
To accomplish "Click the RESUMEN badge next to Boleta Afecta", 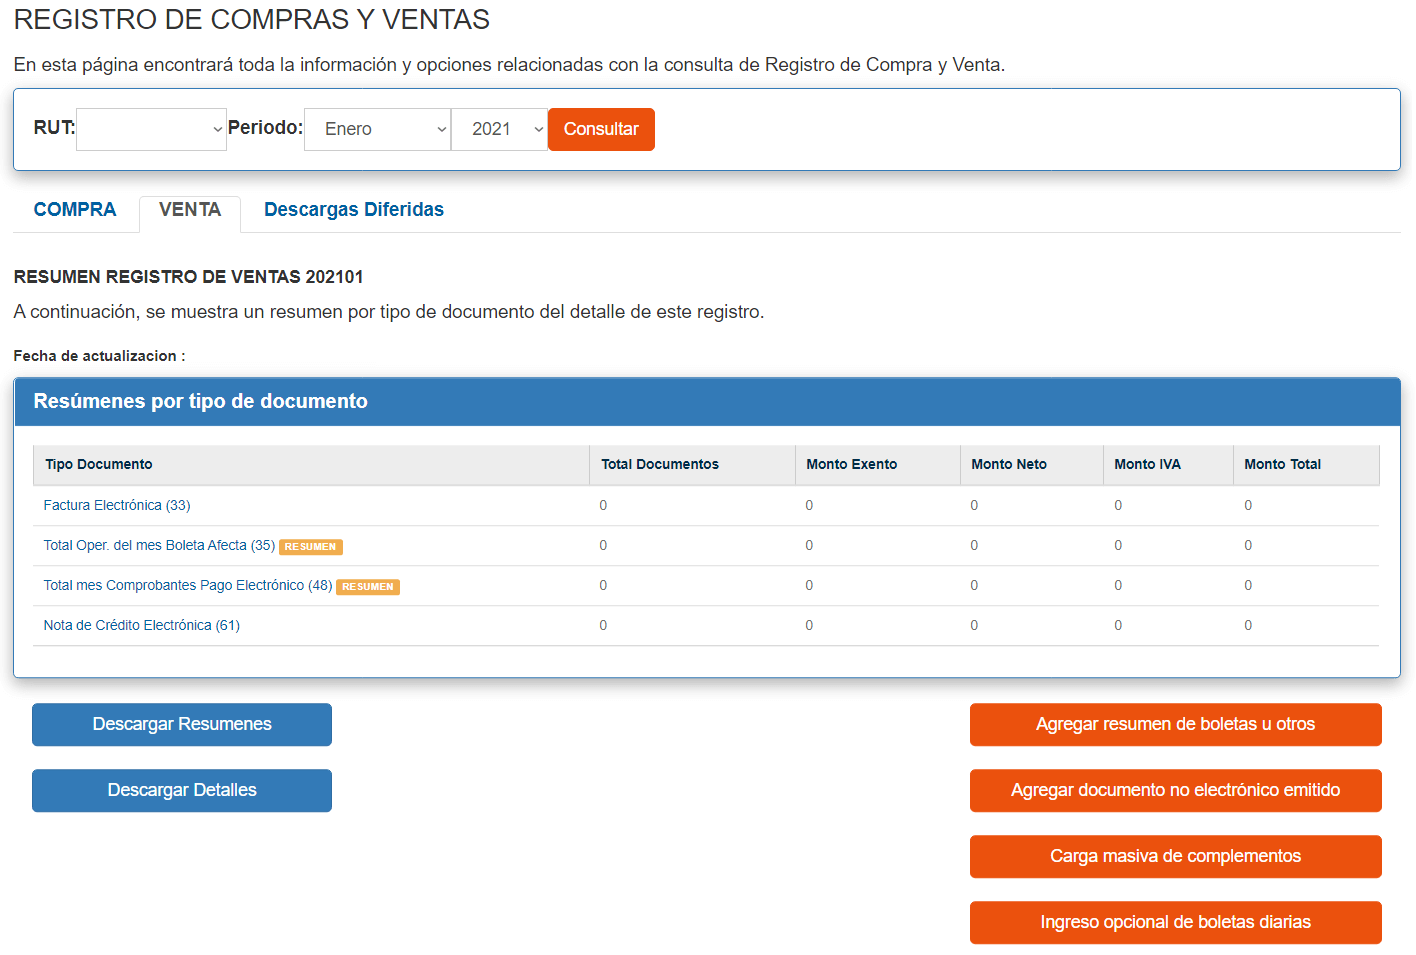I will 310,547.
